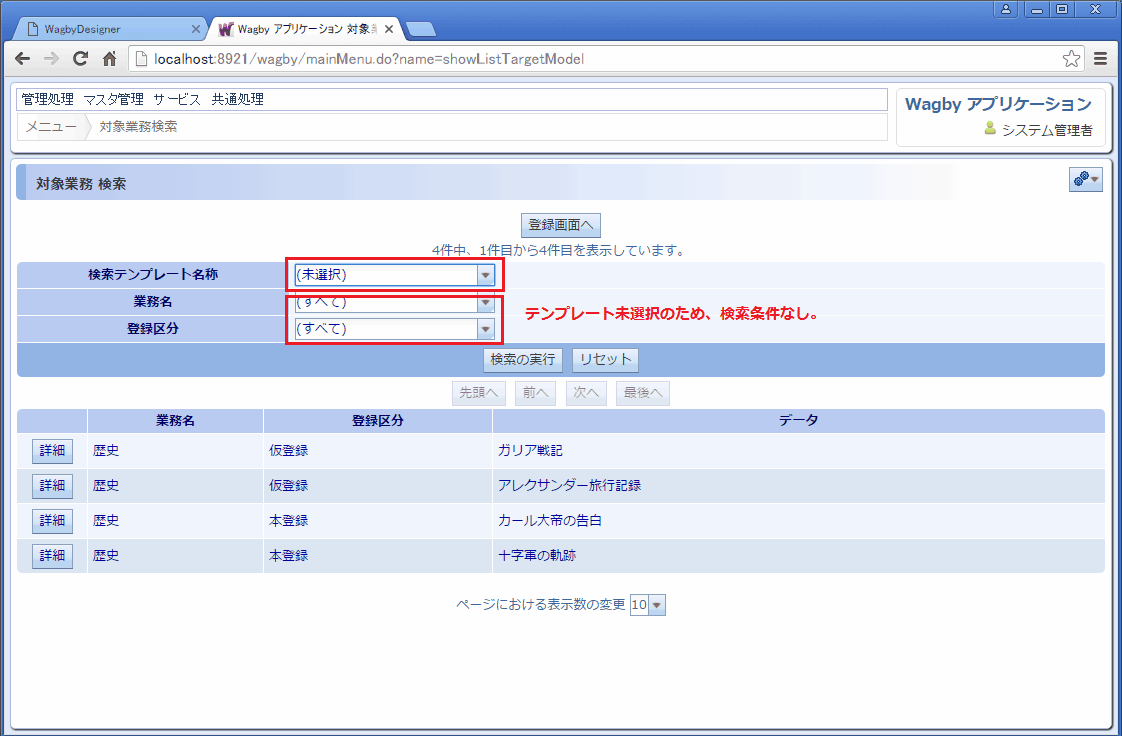Open 詳細 for the アレクサンダー旅行記録 row

pos(52,486)
